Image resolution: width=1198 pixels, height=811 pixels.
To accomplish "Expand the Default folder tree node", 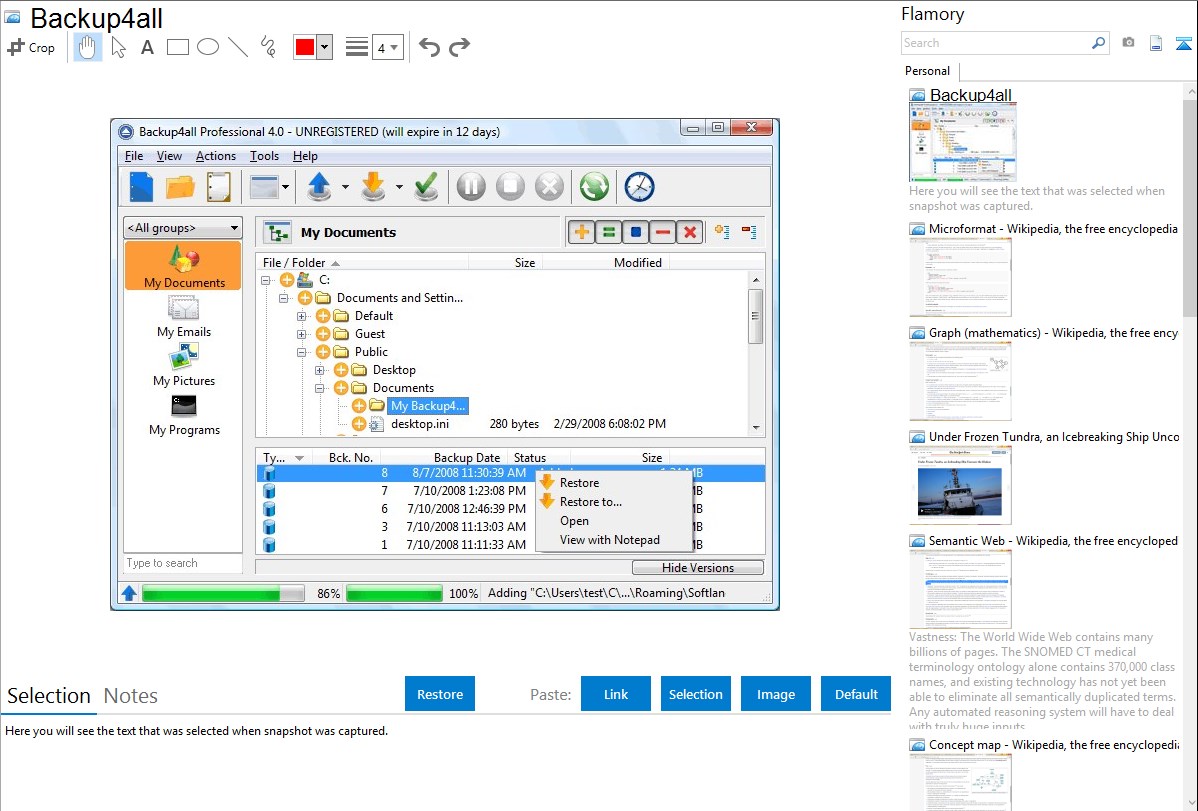I will tap(302, 316).
